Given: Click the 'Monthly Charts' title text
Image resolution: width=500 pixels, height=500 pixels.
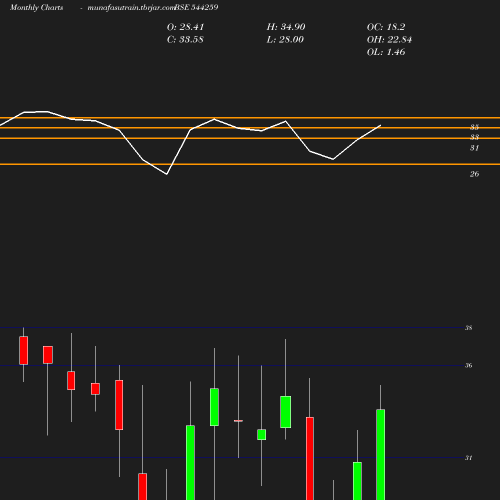Looking at the screenshot, I should [37, 8].
